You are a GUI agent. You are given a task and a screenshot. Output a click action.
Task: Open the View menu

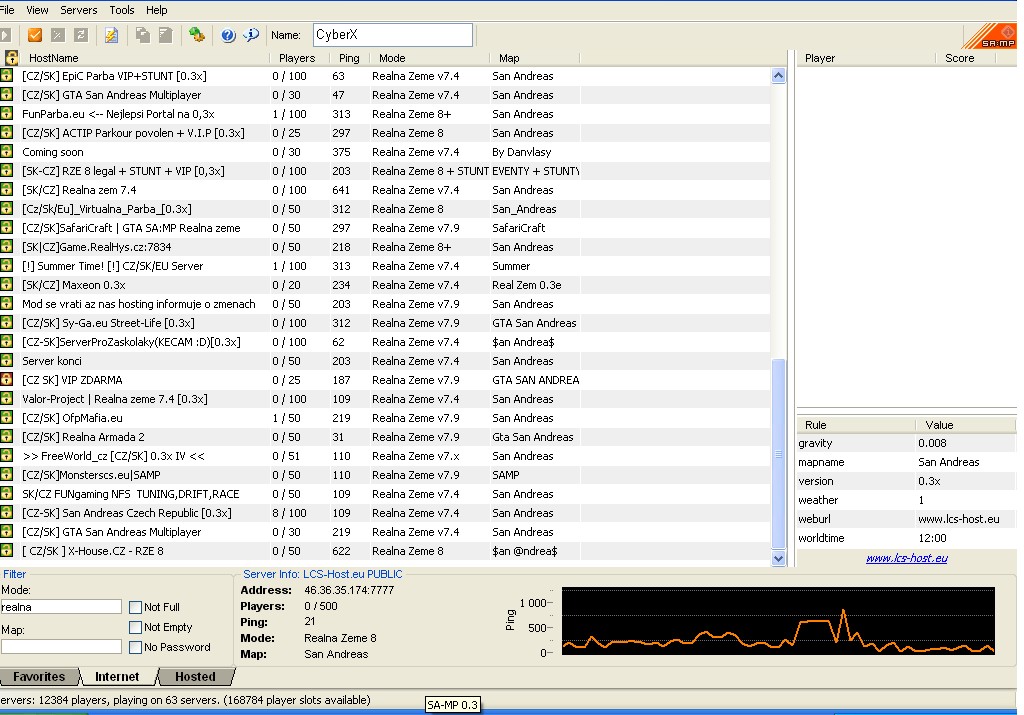pos(37,10)
